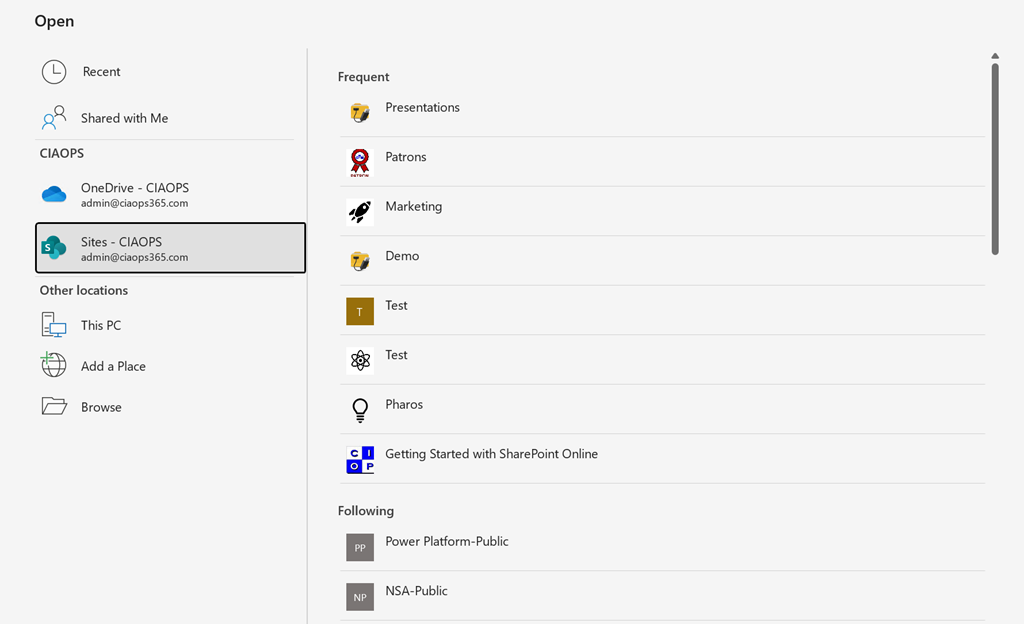Open the Presentations site
Image resolution: width=1024 pixels, height=624 pixels.
click(x=422, y=108)
